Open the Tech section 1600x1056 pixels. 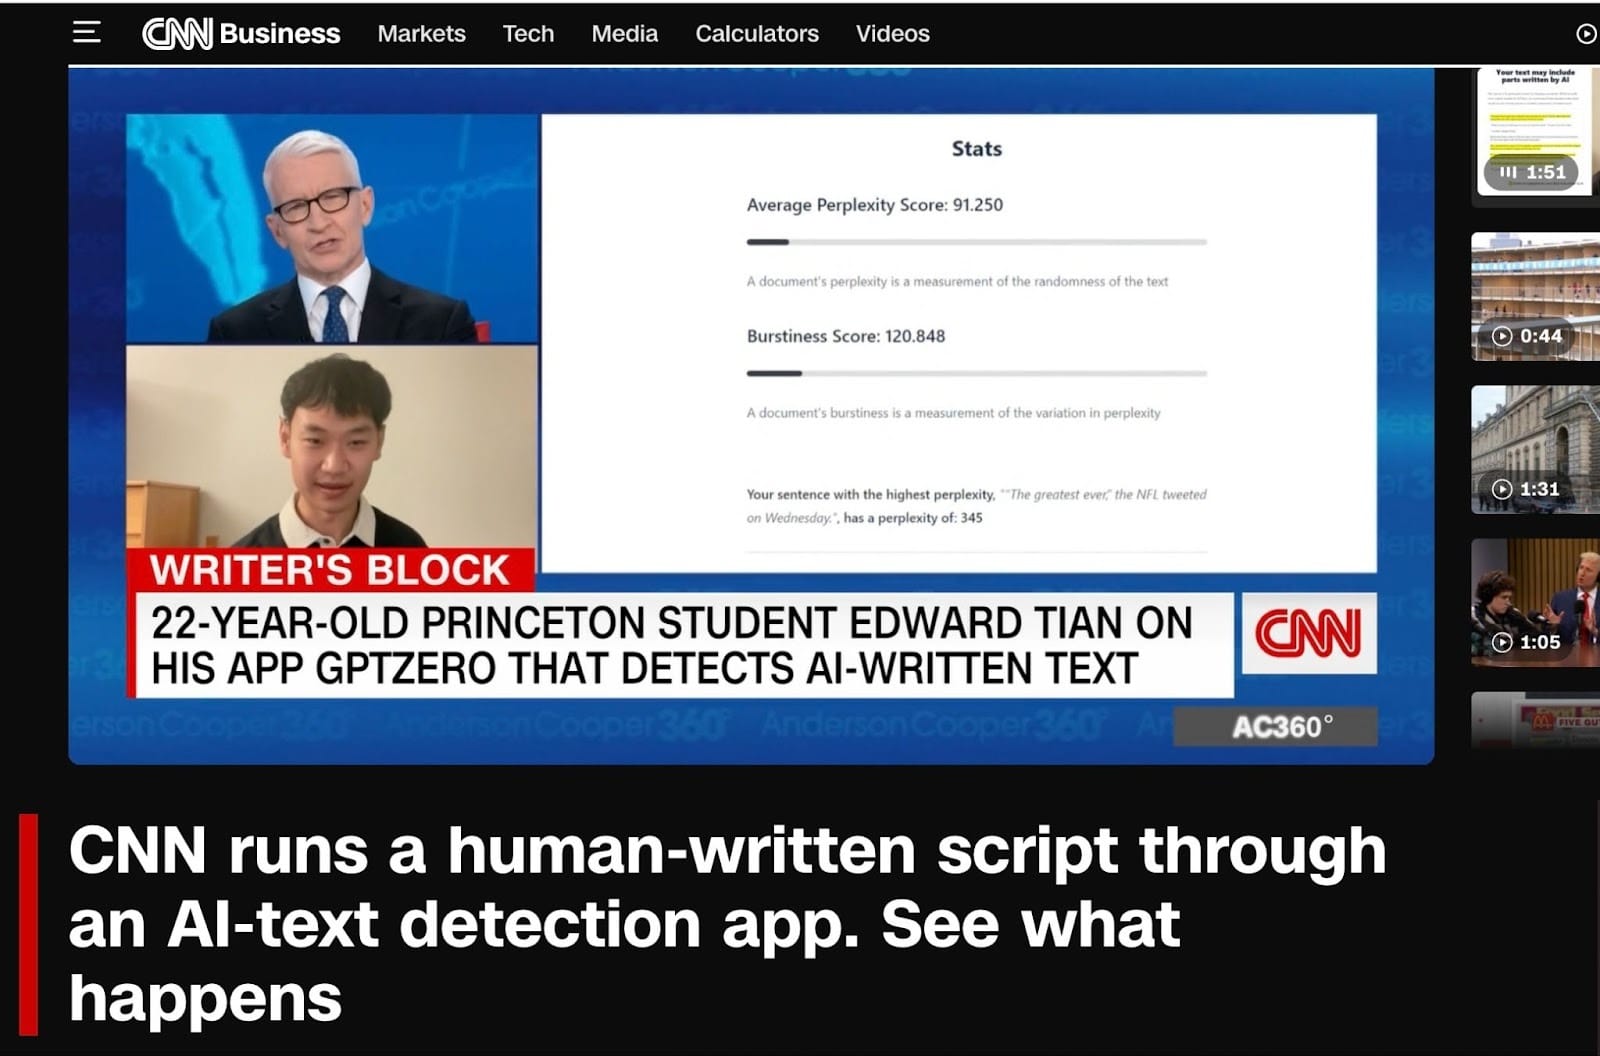(x=528, y=33)
